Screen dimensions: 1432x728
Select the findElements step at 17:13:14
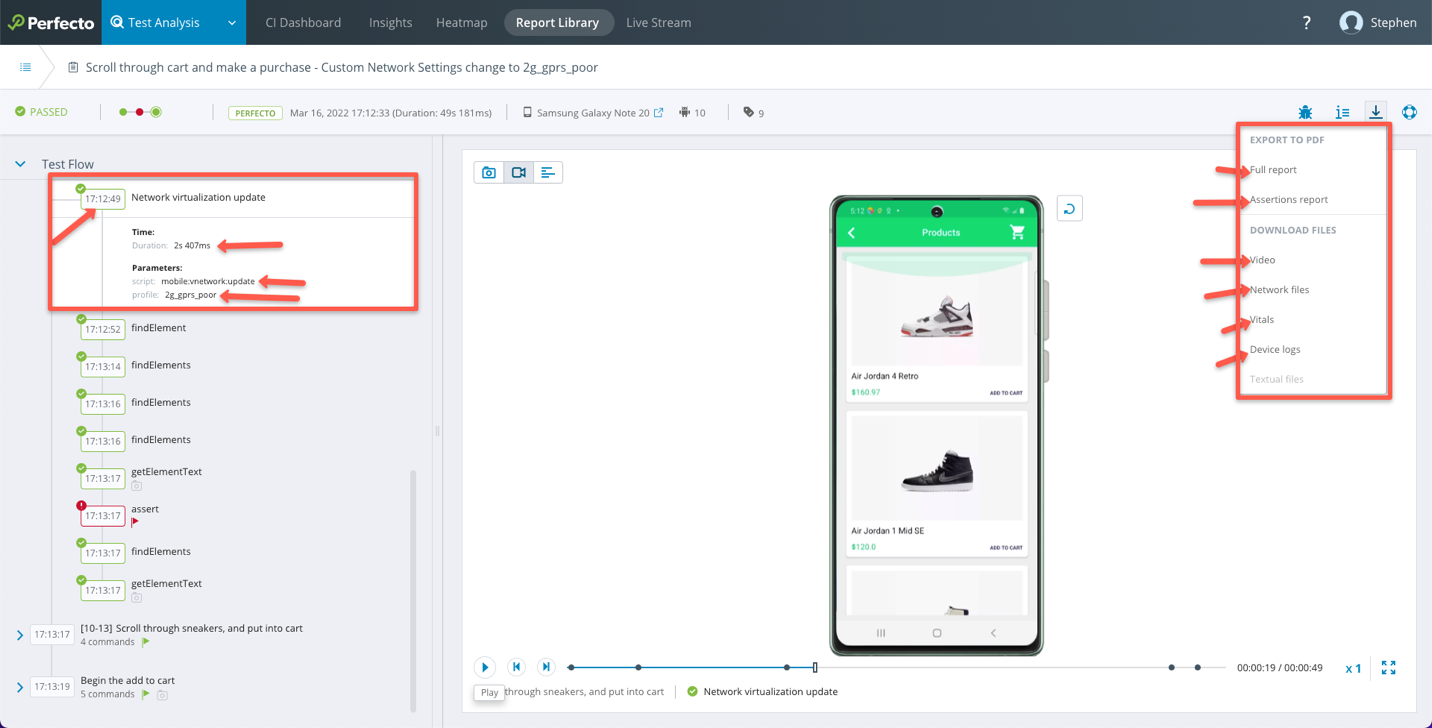(161, 365)
